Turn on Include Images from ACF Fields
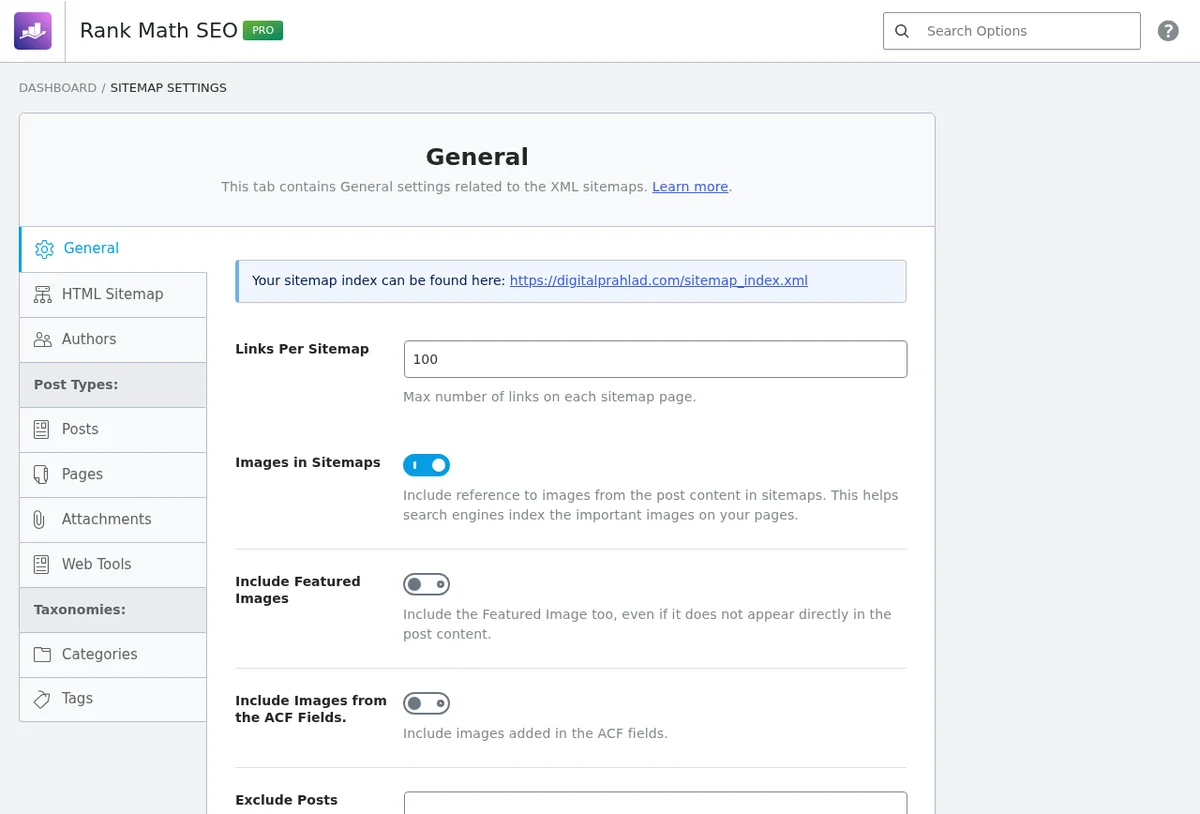 427,703
